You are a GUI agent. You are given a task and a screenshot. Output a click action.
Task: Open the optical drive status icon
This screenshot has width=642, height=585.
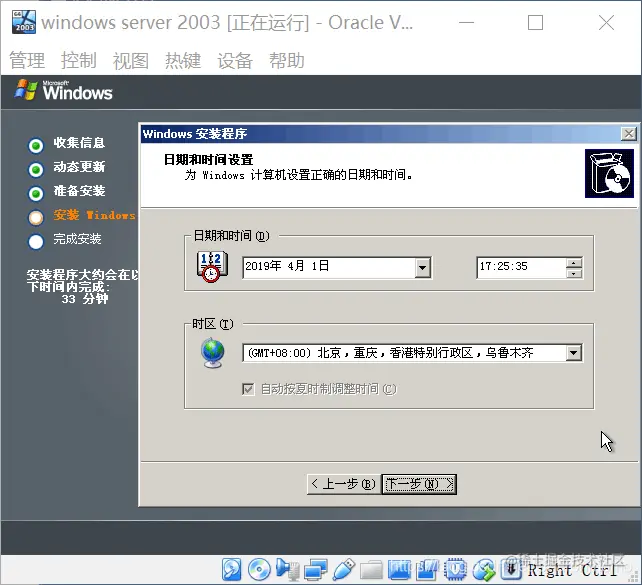259,569
